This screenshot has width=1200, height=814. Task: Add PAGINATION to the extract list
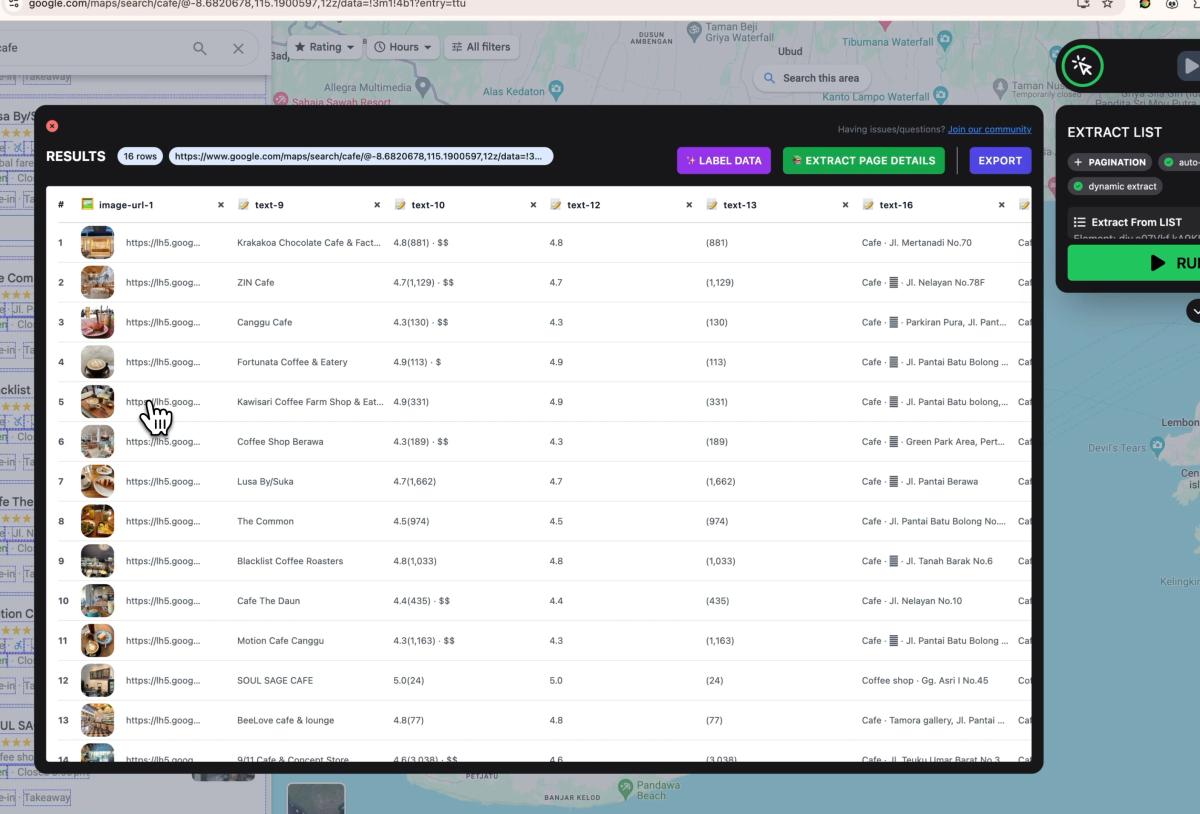pos(1110,162)
